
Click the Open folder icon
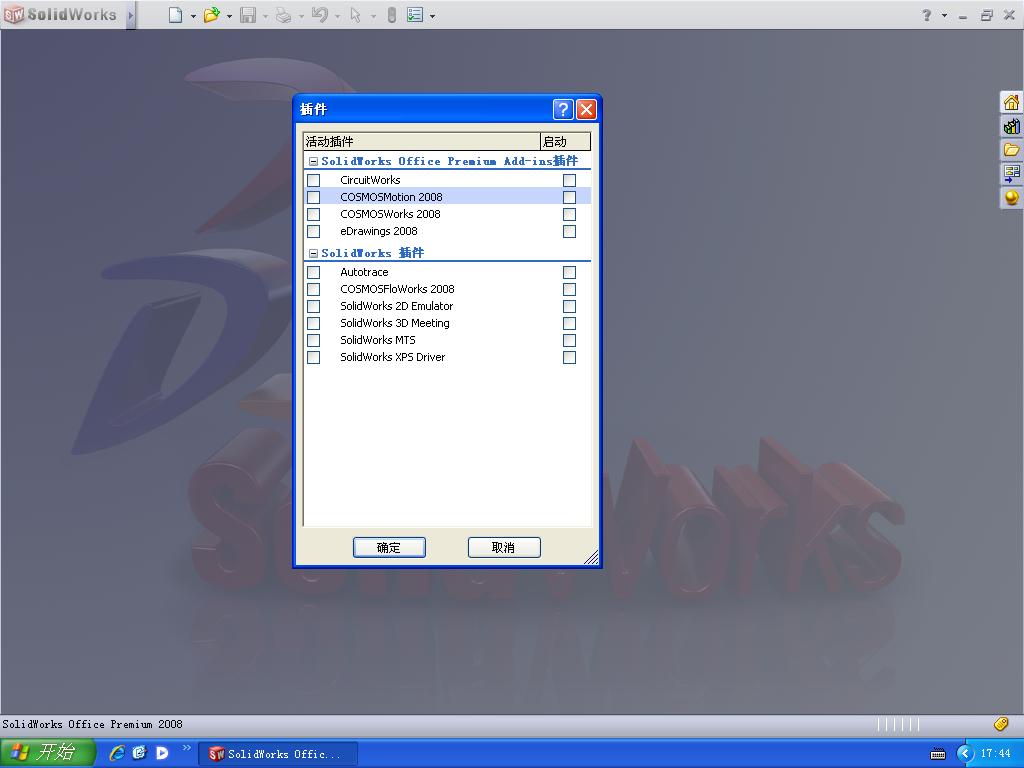[211, 14]
